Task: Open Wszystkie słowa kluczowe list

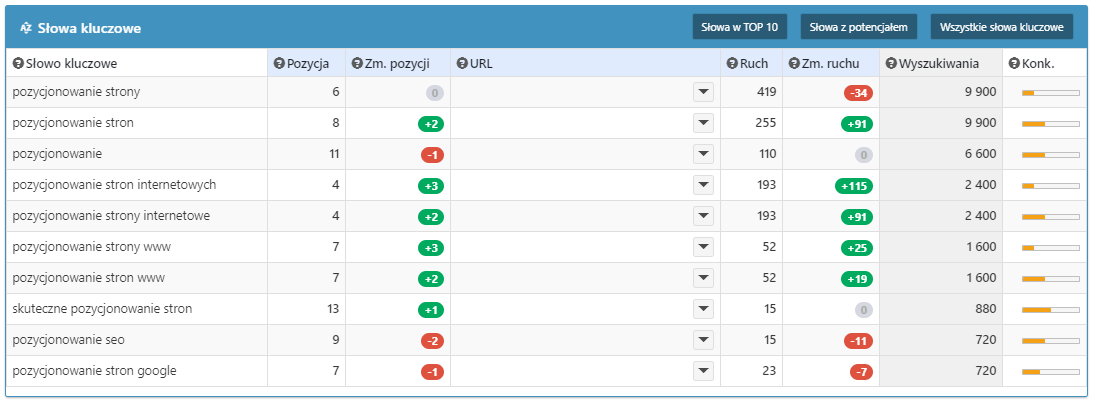Action: click(x=1001, y=27)
